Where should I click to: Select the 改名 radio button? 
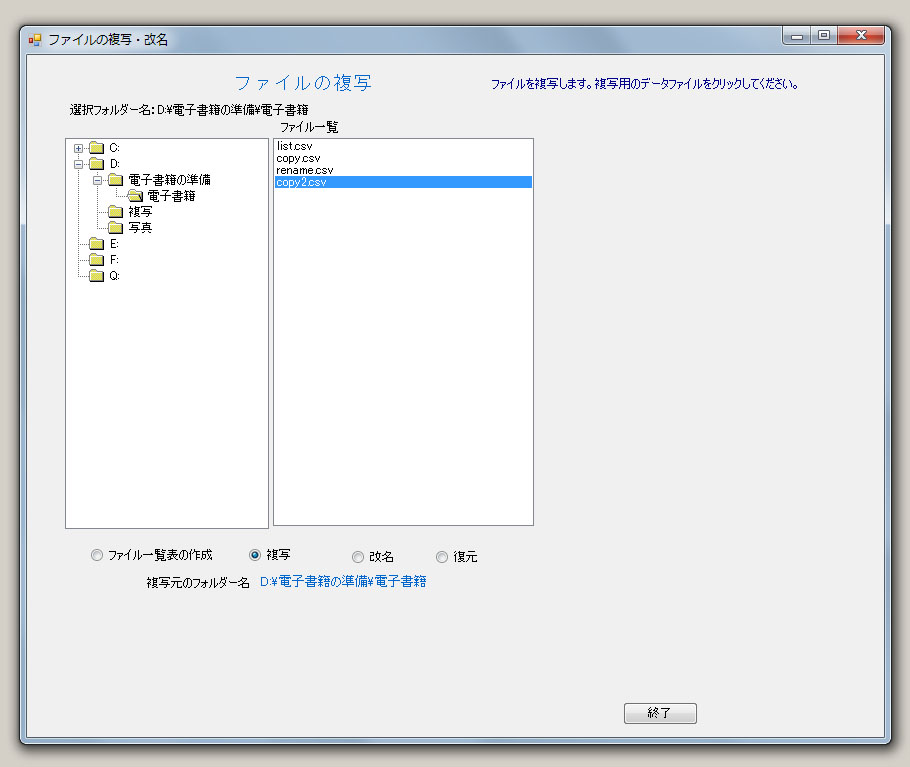pyautogui.click(x=358, y=557)
